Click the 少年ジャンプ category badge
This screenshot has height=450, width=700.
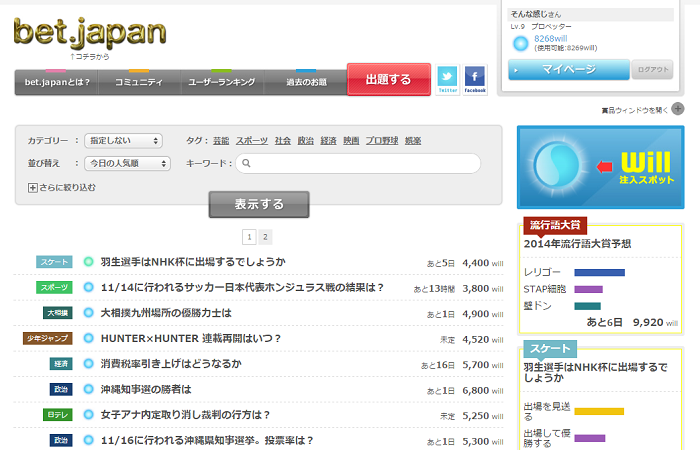48,339
